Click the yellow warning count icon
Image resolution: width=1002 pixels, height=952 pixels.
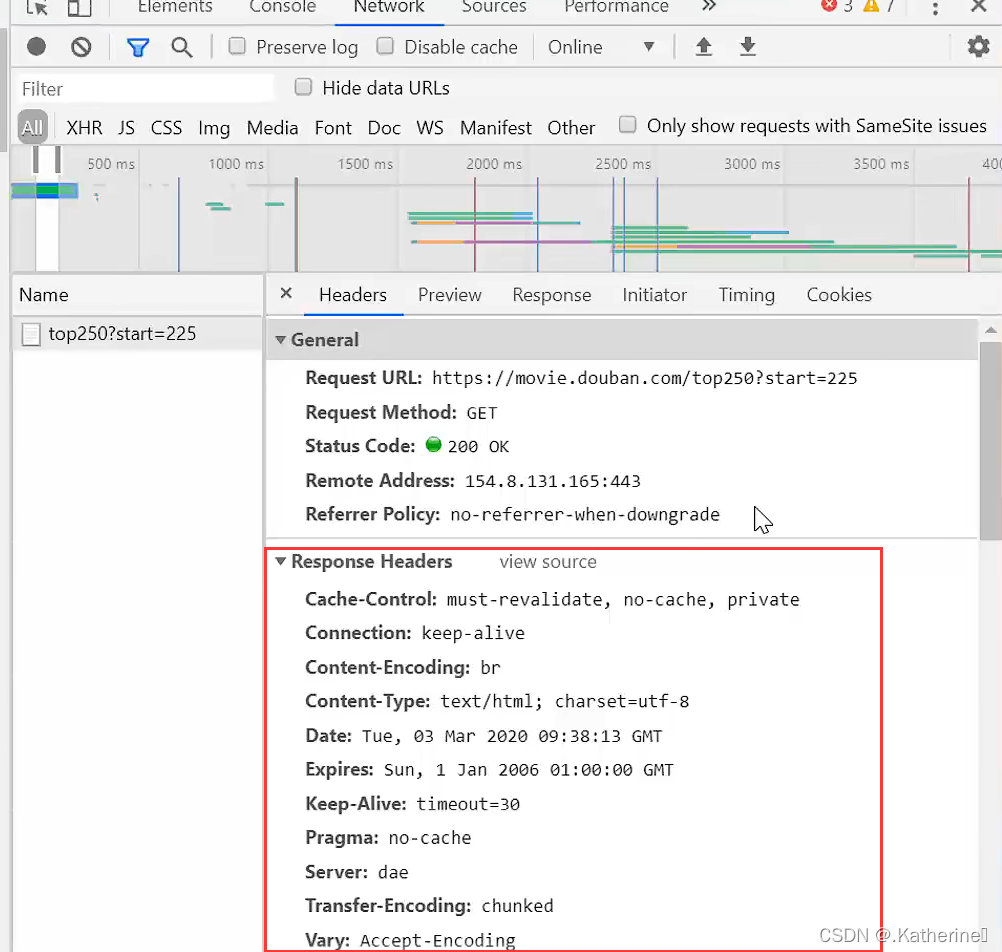(871, 6)
